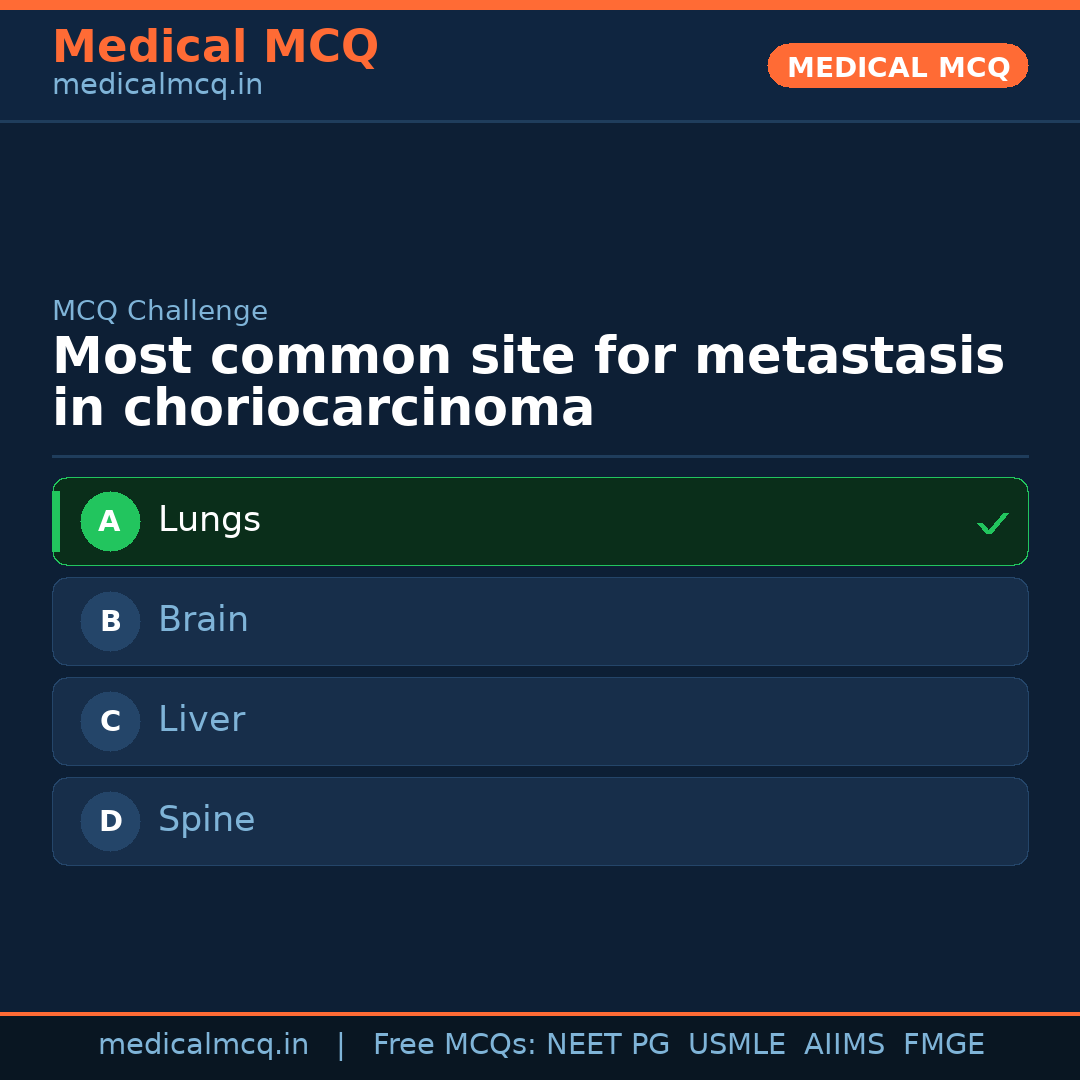1080x1080 pixels.
Task: Click the orange MEDICAL MCQ badge
Action: [x=897, y=66]
